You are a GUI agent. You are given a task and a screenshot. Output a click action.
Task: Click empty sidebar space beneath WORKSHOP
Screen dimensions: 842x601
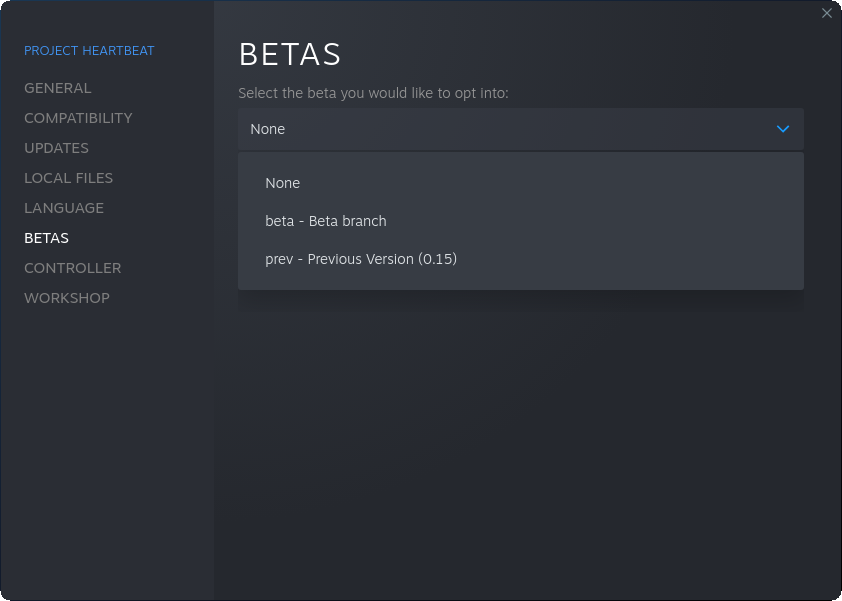pos(107,451)
